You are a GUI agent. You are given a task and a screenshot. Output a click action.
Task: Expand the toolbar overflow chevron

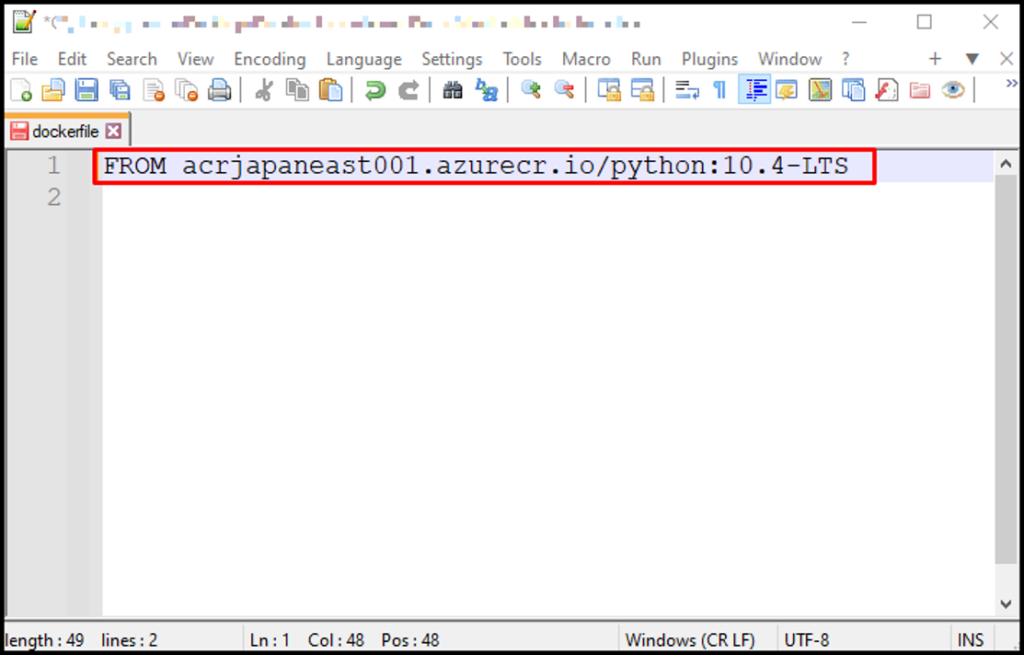[1012, 83]
